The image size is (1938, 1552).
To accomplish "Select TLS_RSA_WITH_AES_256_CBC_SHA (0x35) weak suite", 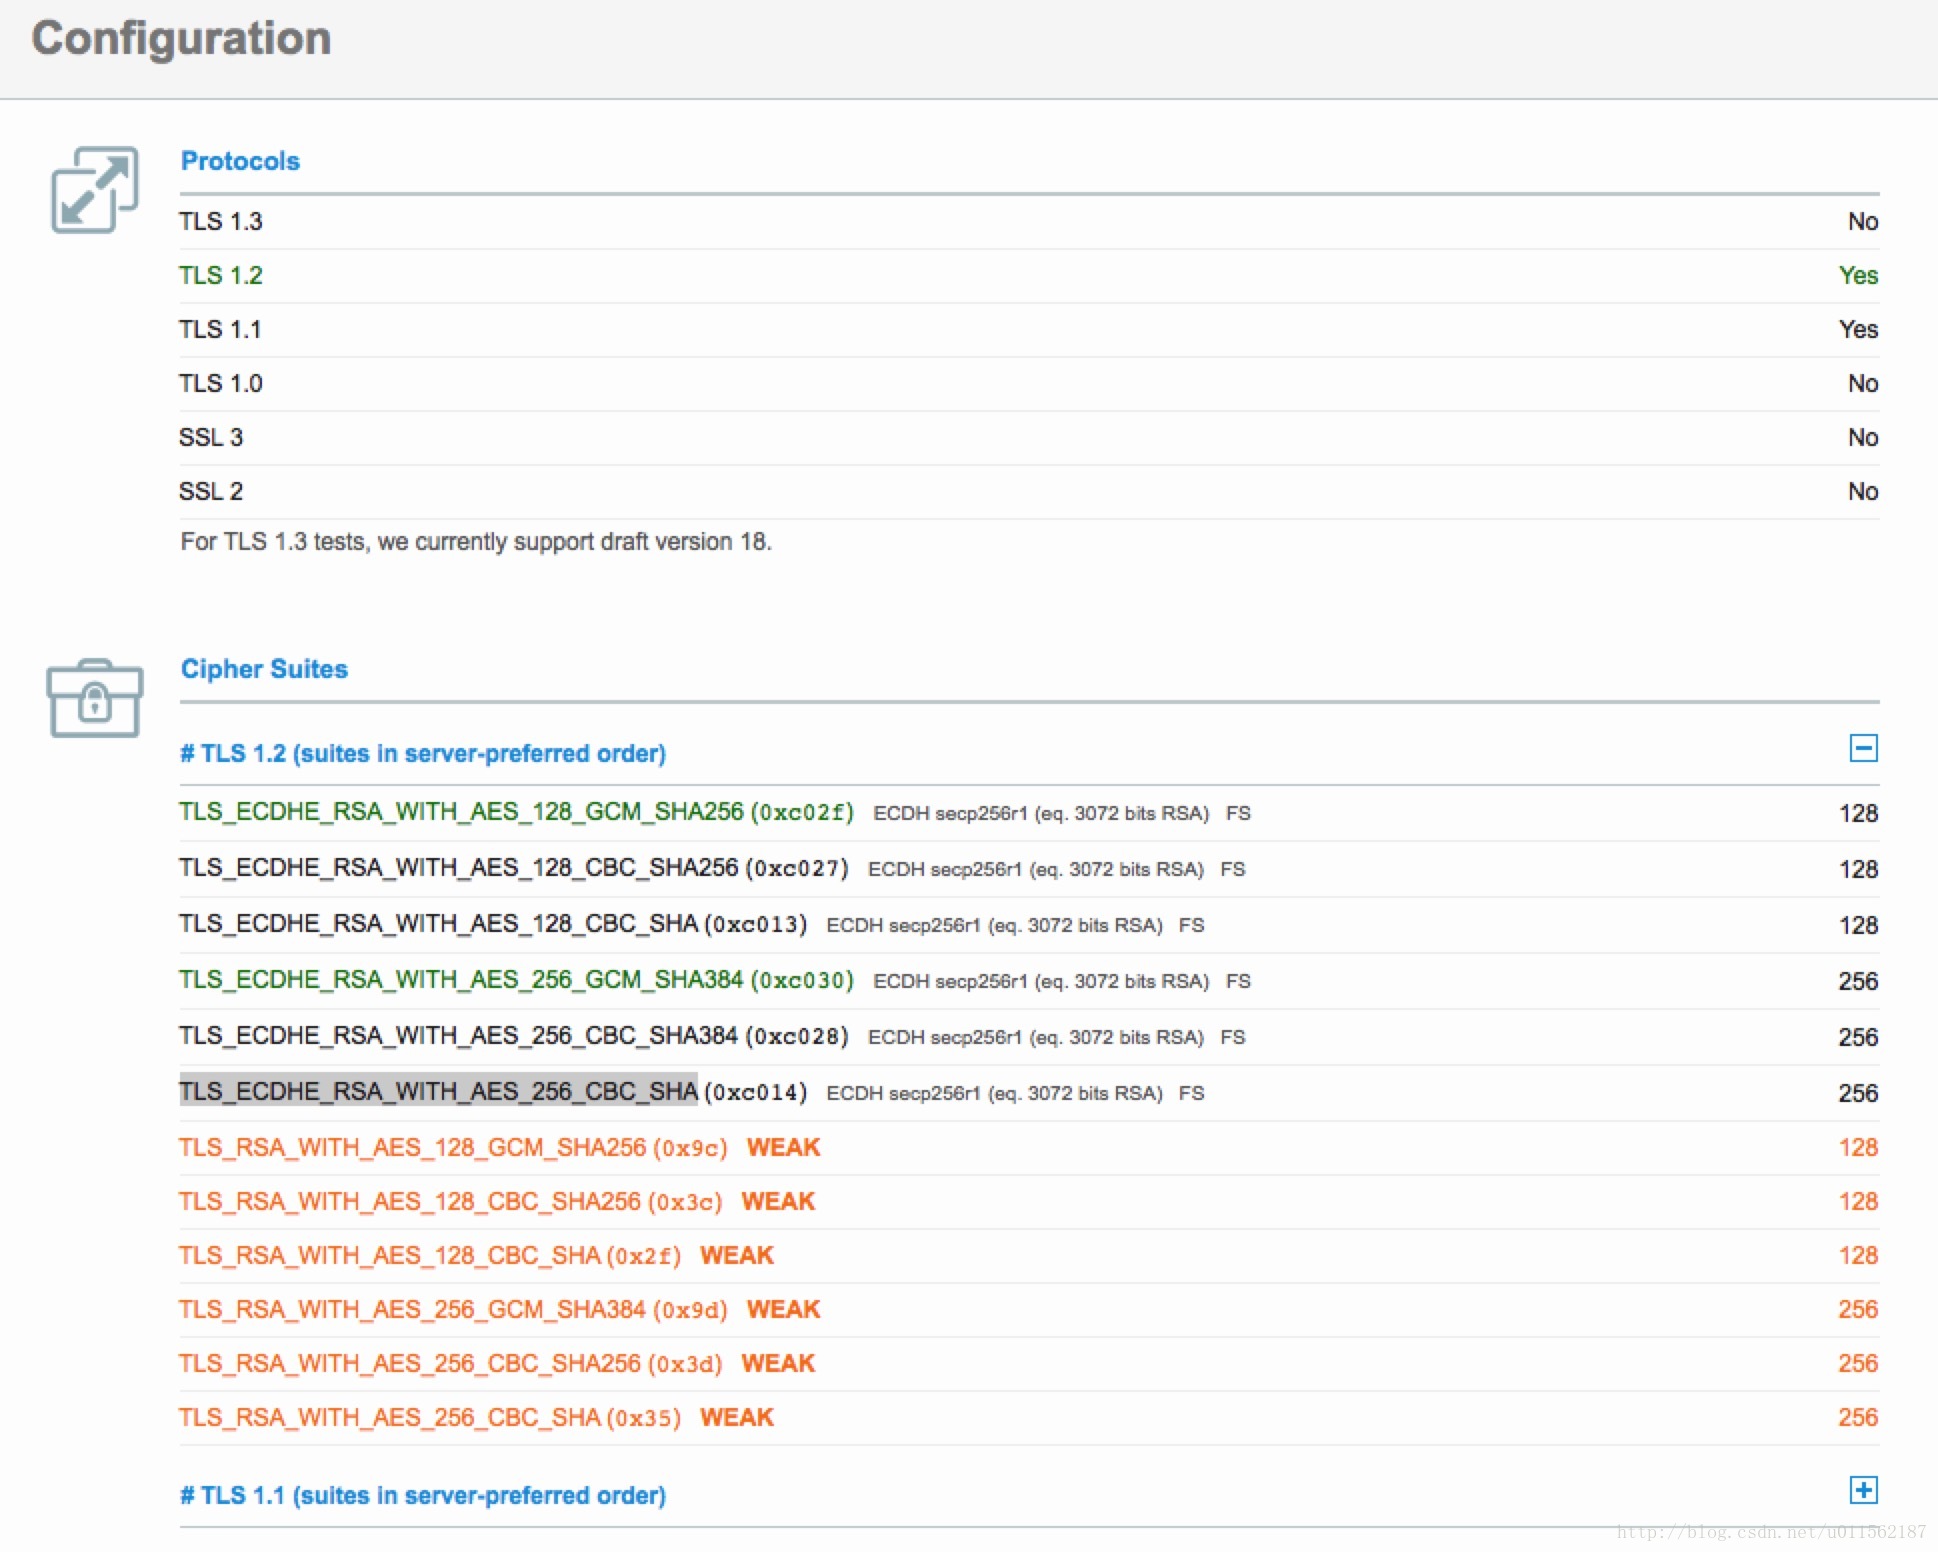I will coord(430,1418).
